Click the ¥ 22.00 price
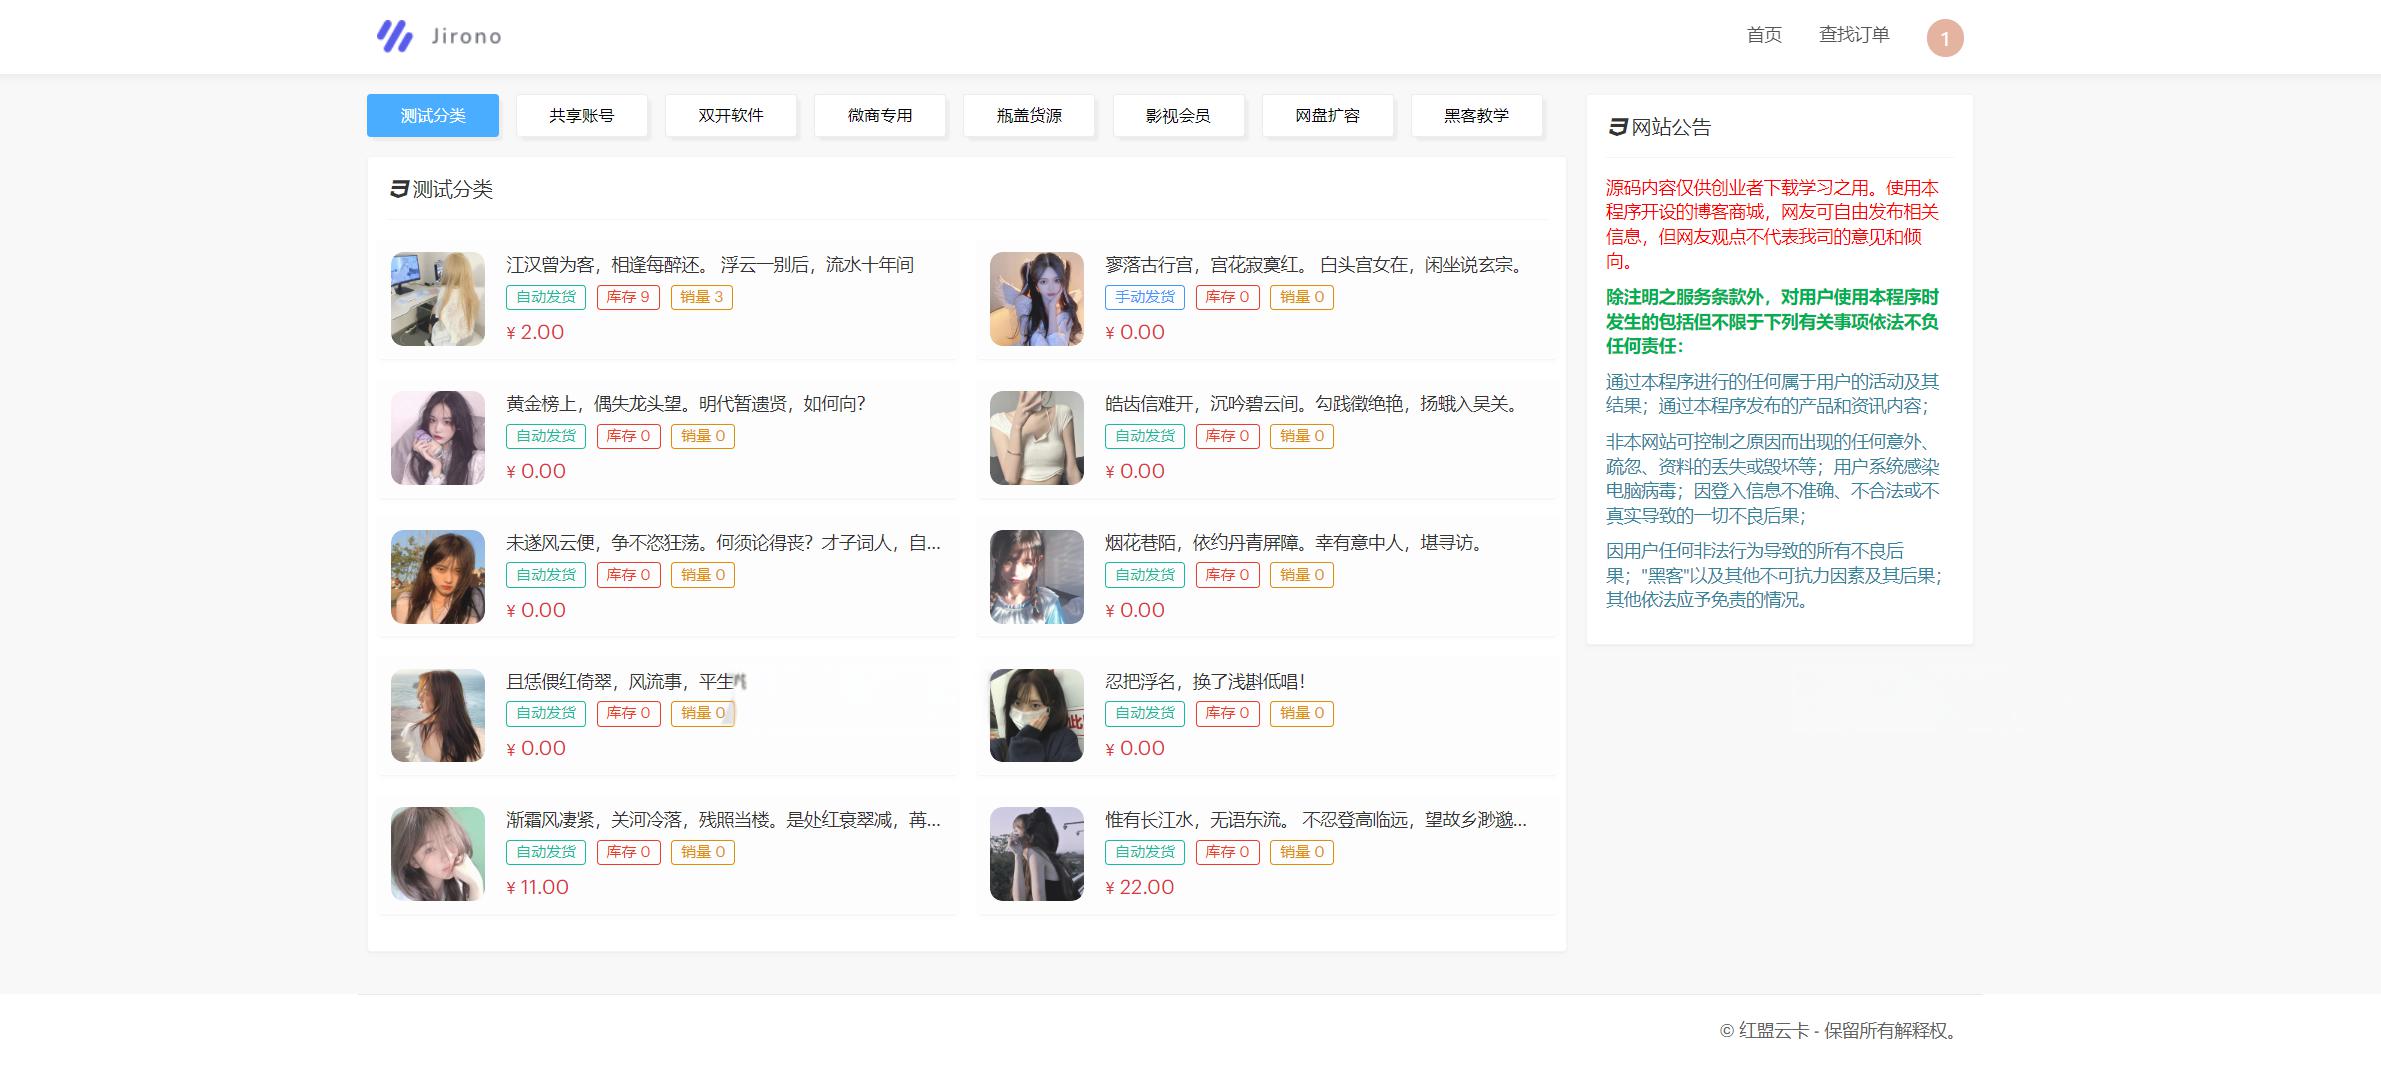This screenshot has height=1068, width=2381. point(1140,887)
